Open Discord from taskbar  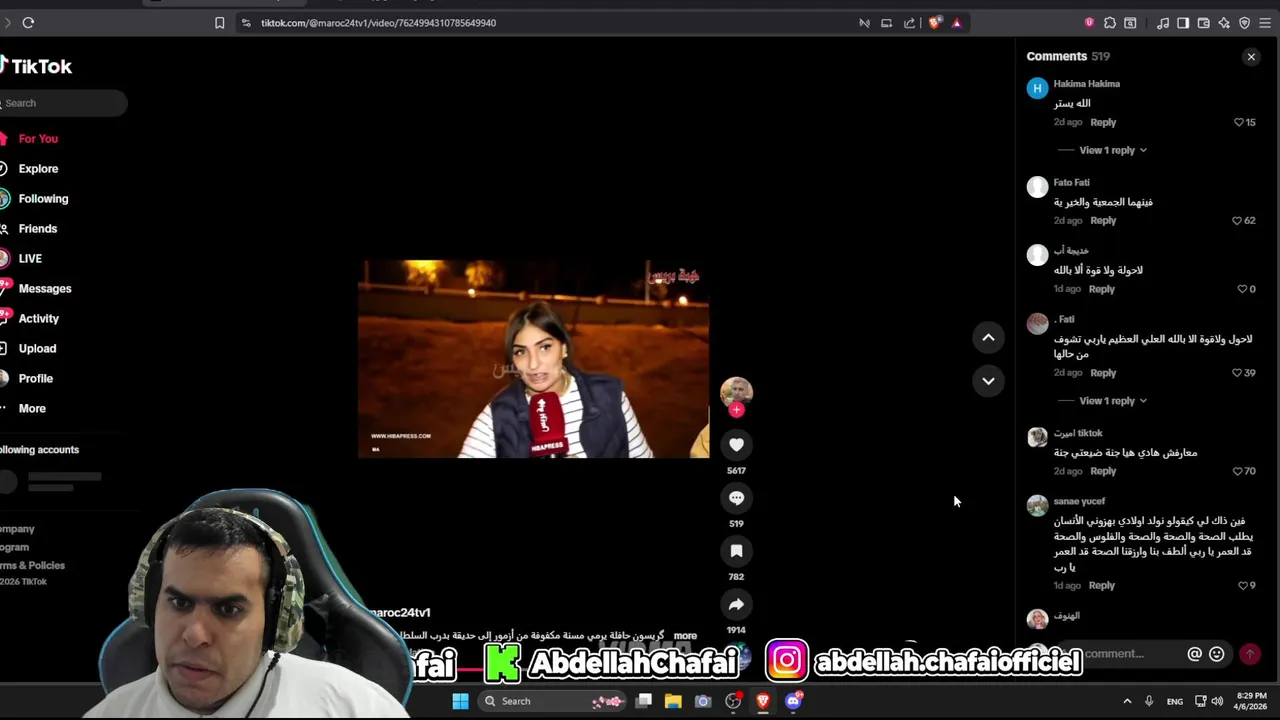click(x=793, y=701)
